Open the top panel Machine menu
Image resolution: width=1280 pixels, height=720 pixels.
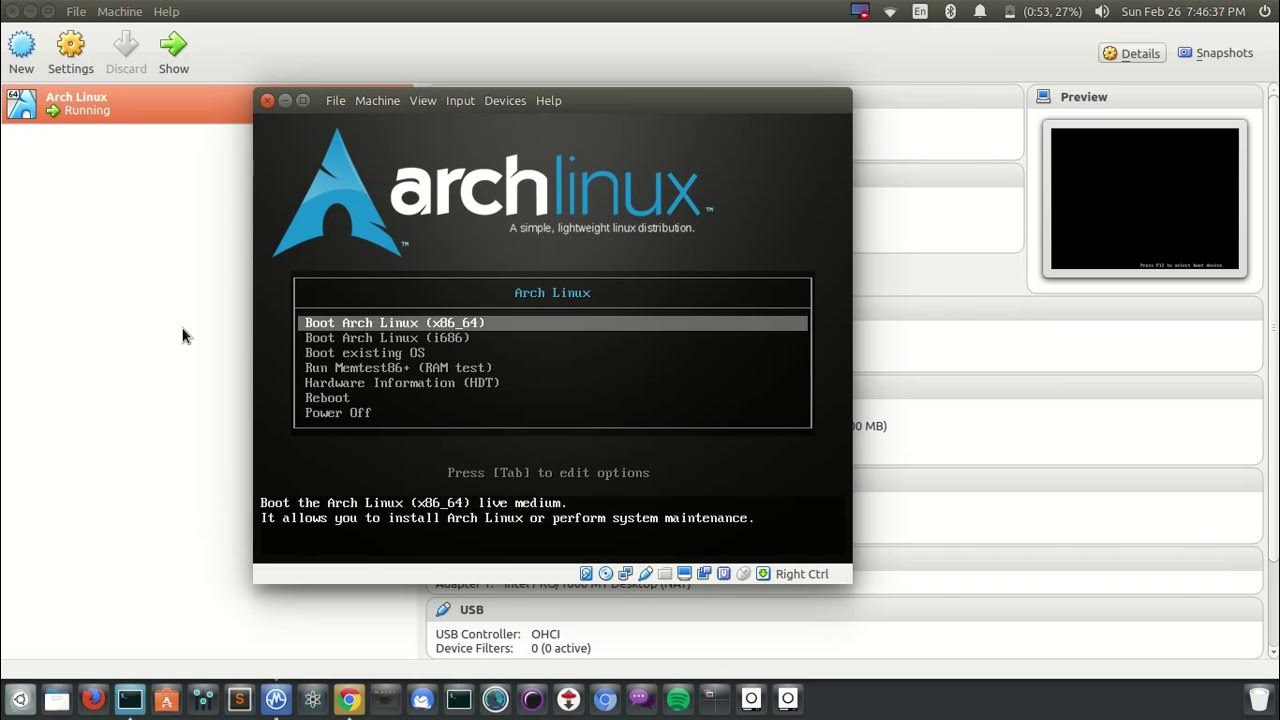coord(120,12)
